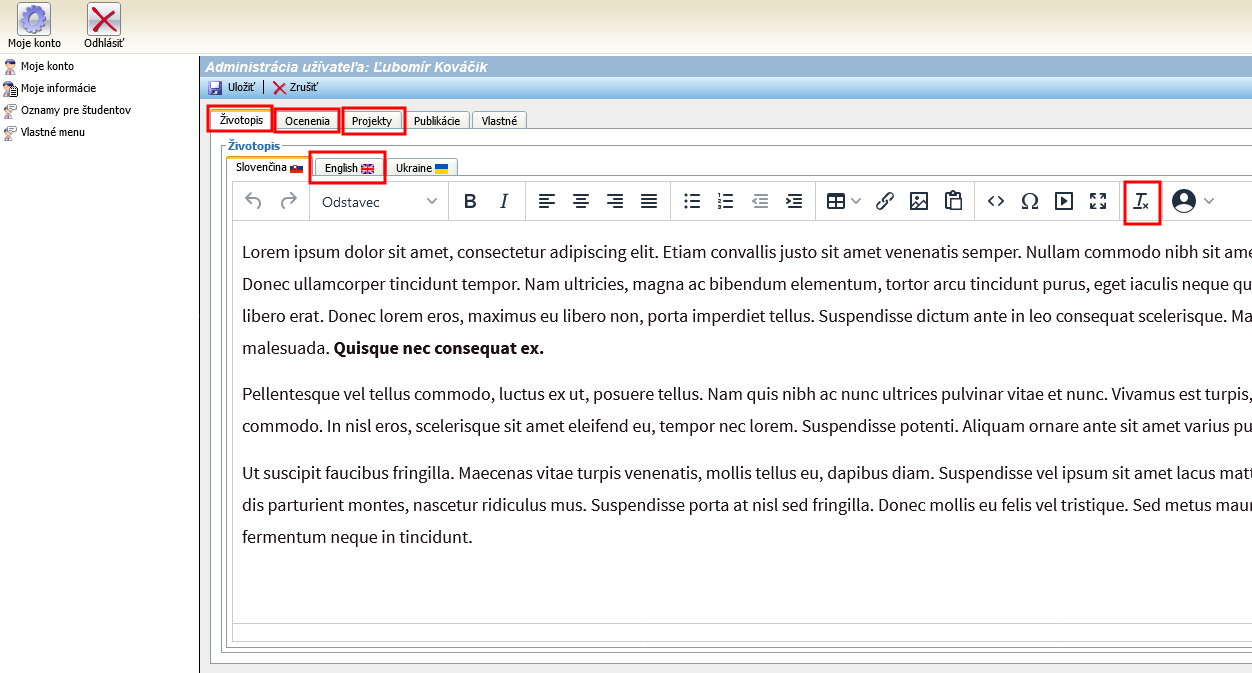The height and width of the screenshot is (673, 1252).
Task: Insert a special character (omega)
Action: point(1030,201)
